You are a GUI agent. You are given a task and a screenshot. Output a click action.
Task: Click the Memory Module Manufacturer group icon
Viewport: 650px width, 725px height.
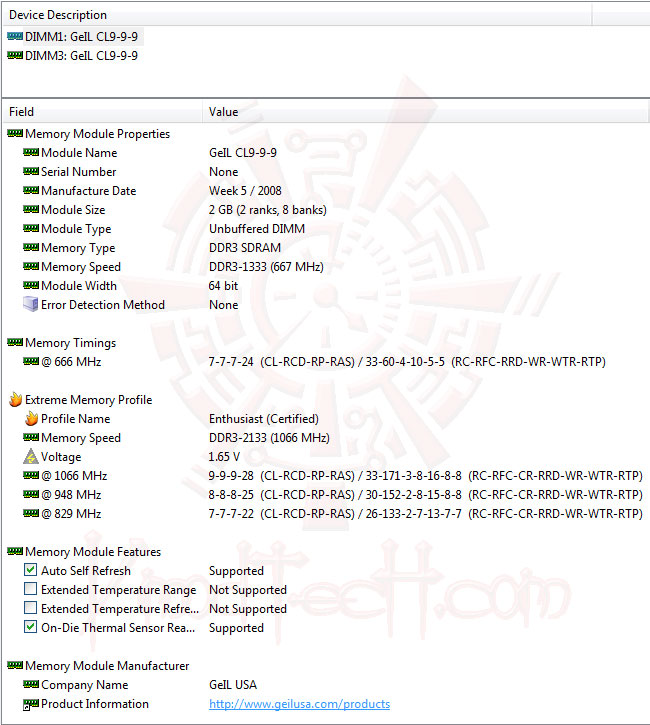tap(15, 665)
